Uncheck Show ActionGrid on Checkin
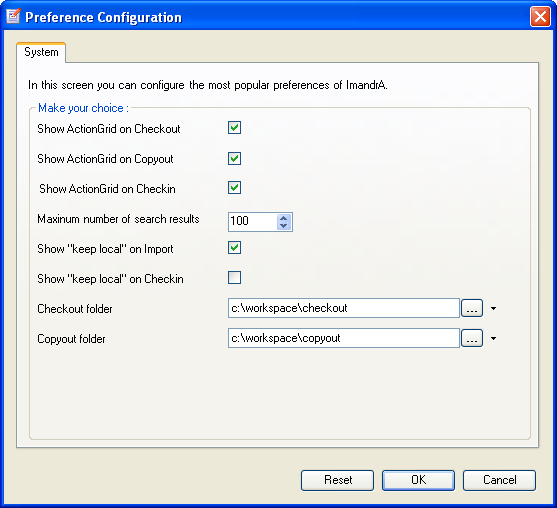 (x=234, y=188)
